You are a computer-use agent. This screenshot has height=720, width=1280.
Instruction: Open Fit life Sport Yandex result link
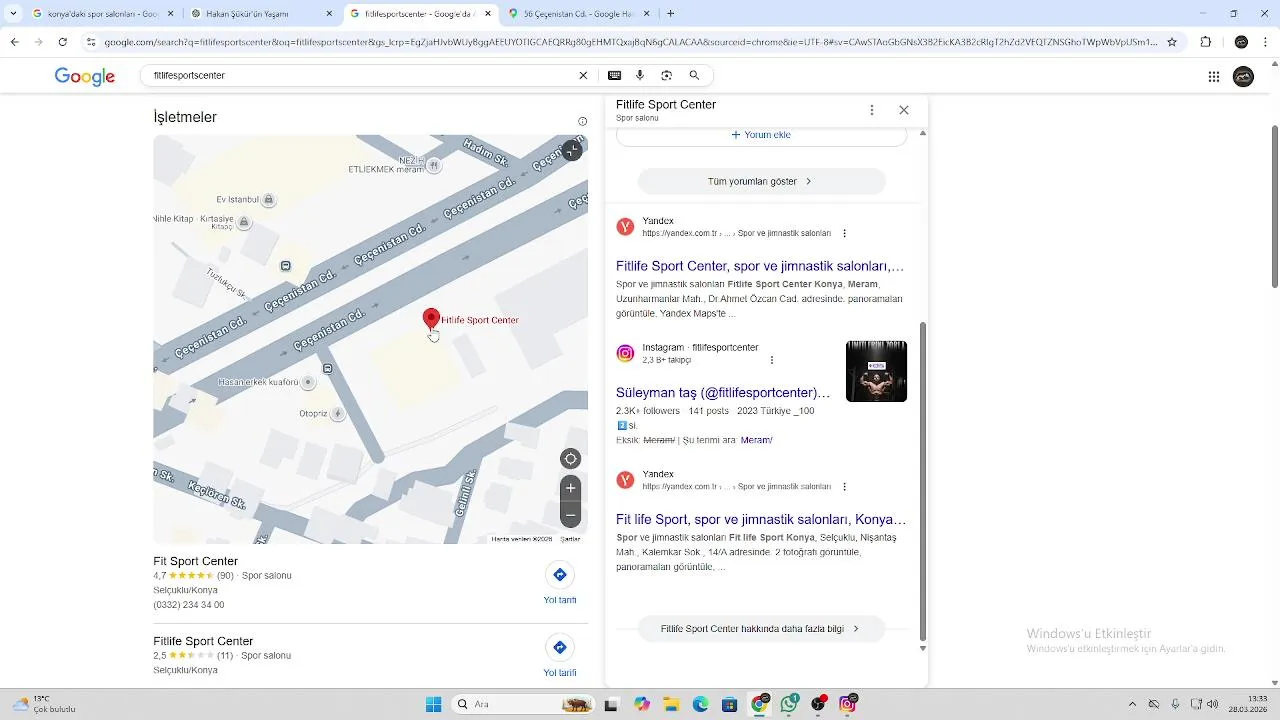(761, 519)
